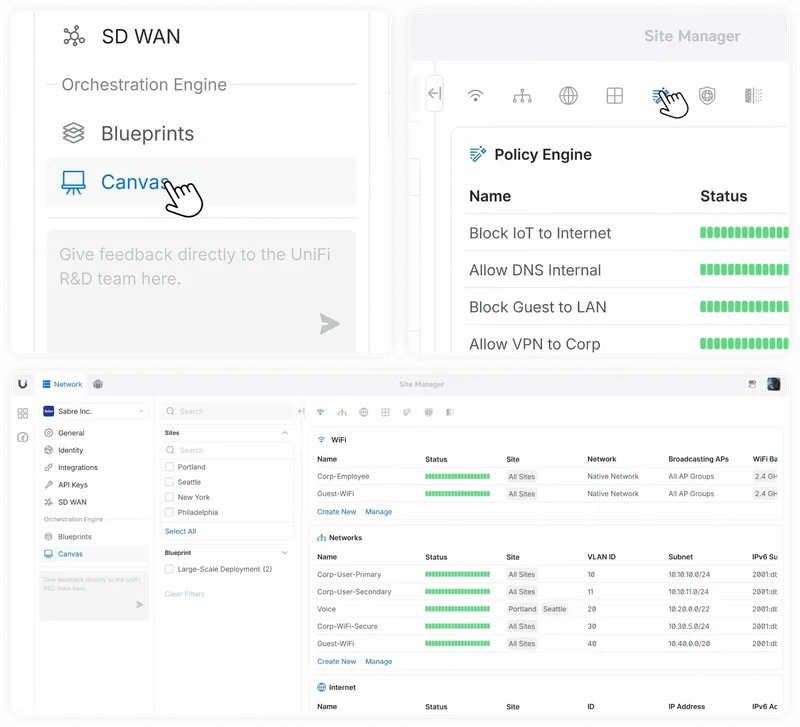The height and width of the screenshot is (727, 800).
Task: Select the 'Block Guest to LAN' policy row
Action: (627, 307)
